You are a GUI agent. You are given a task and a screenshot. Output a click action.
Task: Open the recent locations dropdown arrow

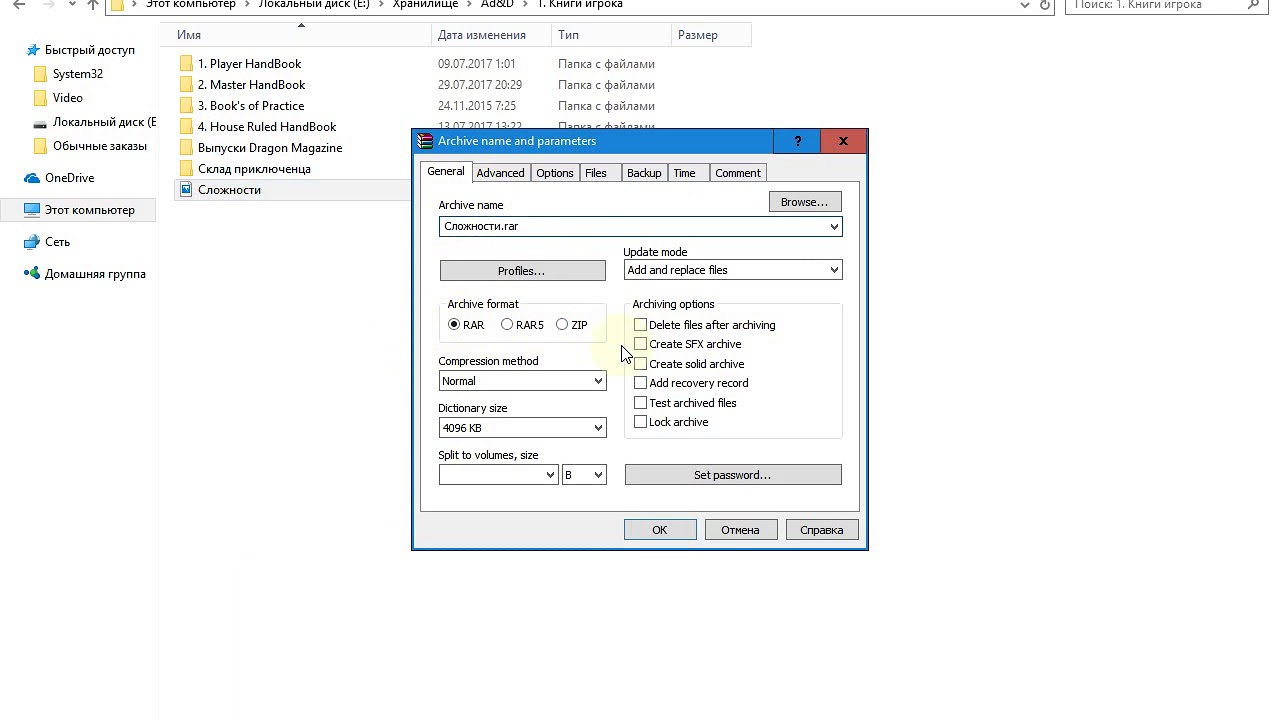point(71,4)
